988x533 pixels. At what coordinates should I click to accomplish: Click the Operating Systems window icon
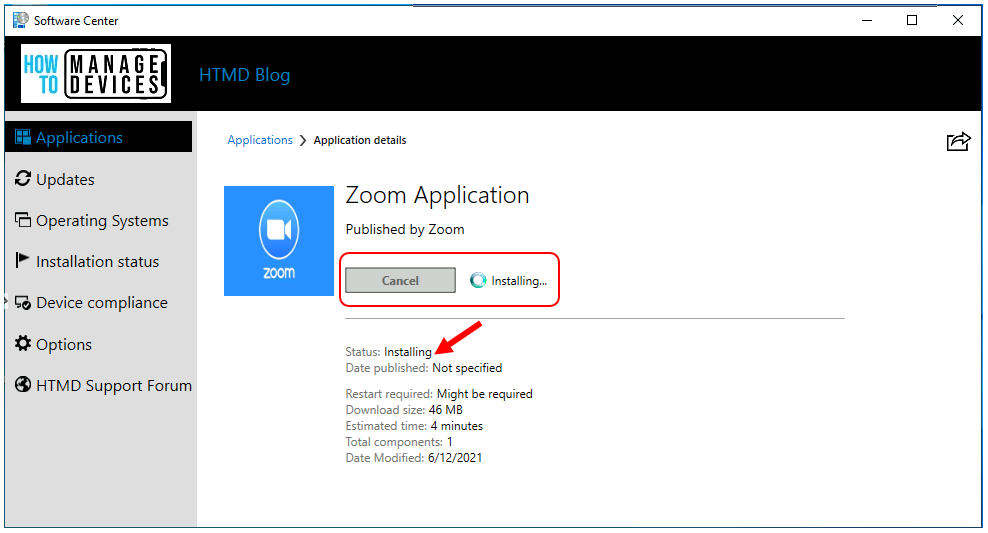click(23, 220)
